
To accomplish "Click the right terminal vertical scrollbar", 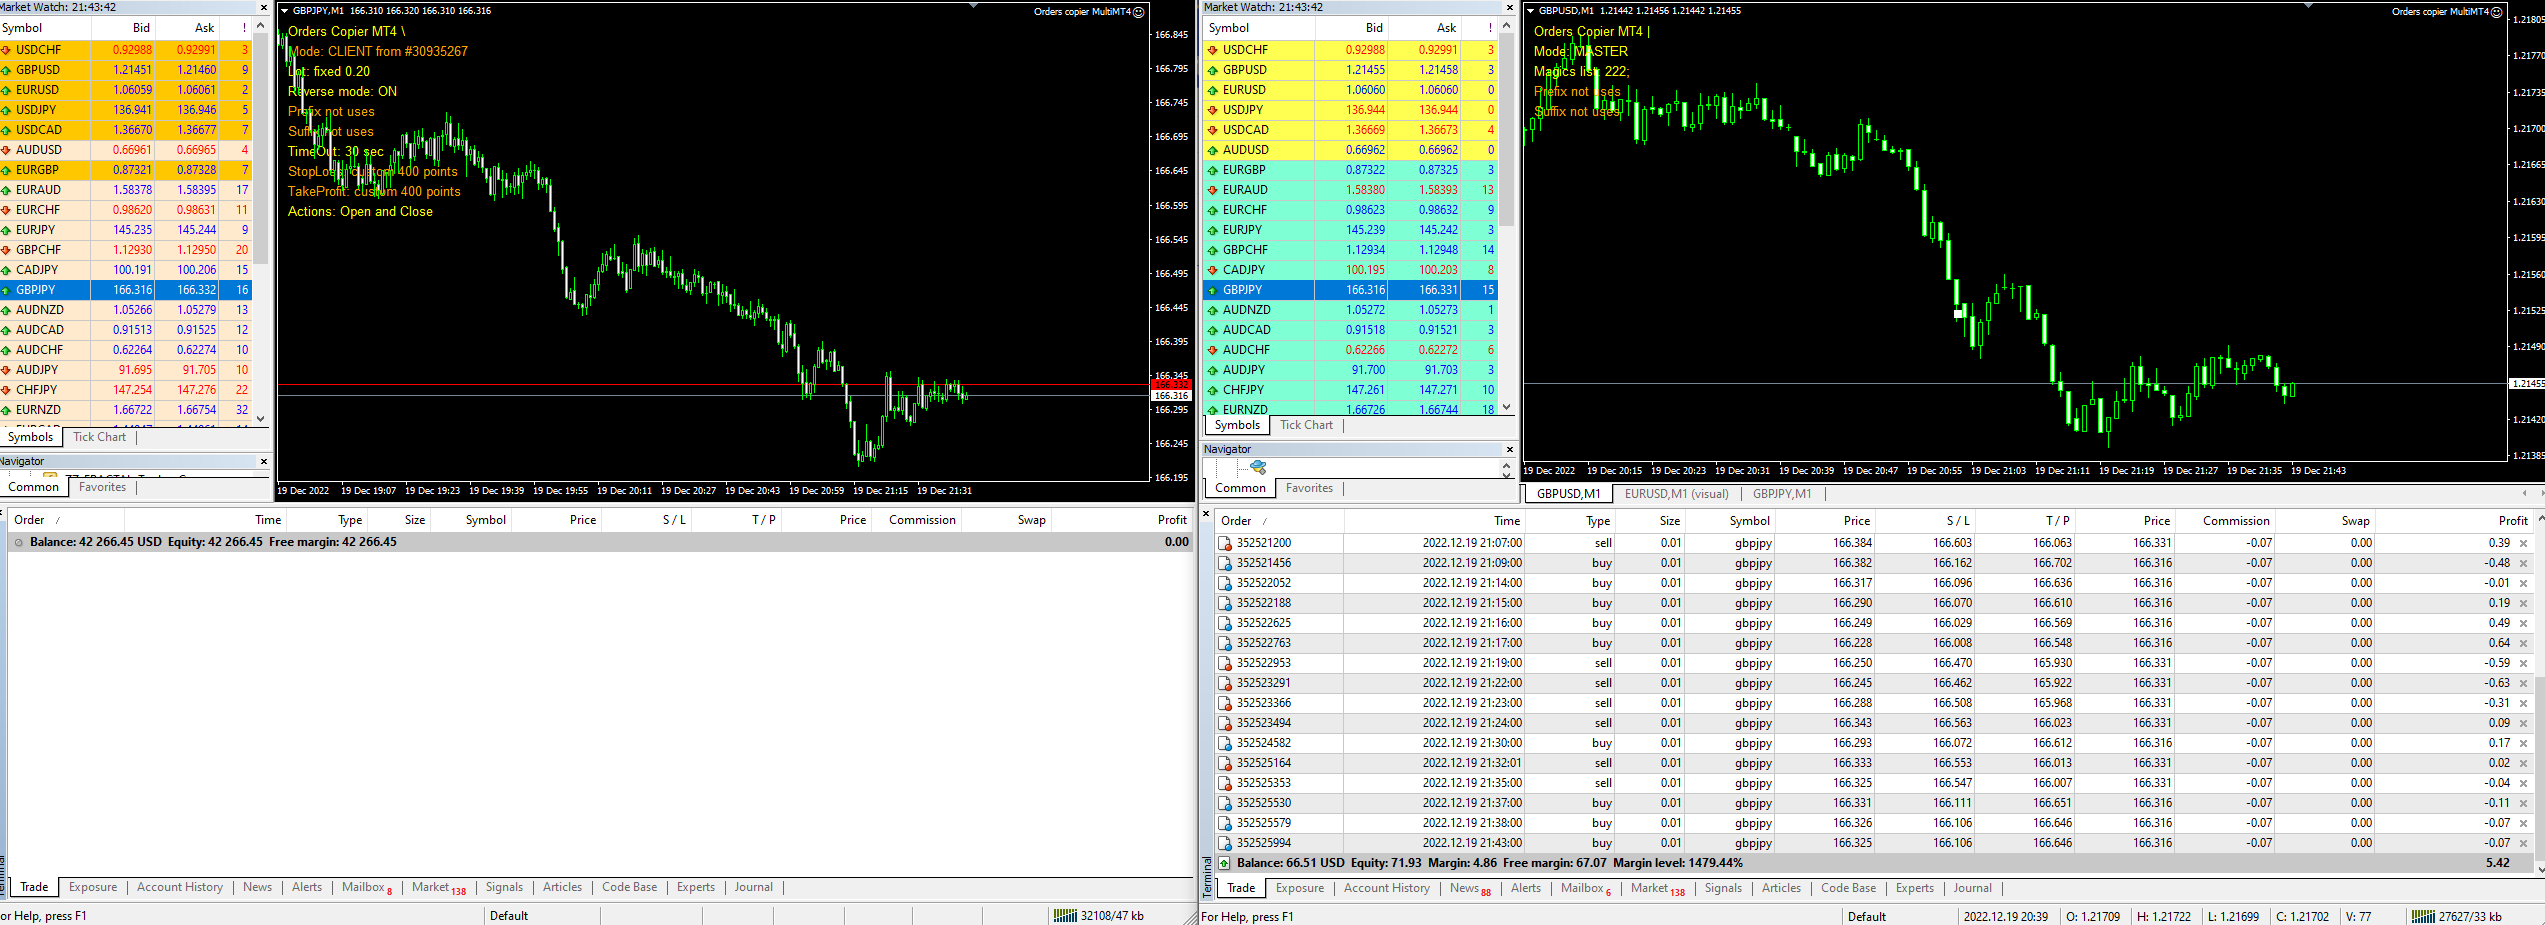I will (2540, 770).
